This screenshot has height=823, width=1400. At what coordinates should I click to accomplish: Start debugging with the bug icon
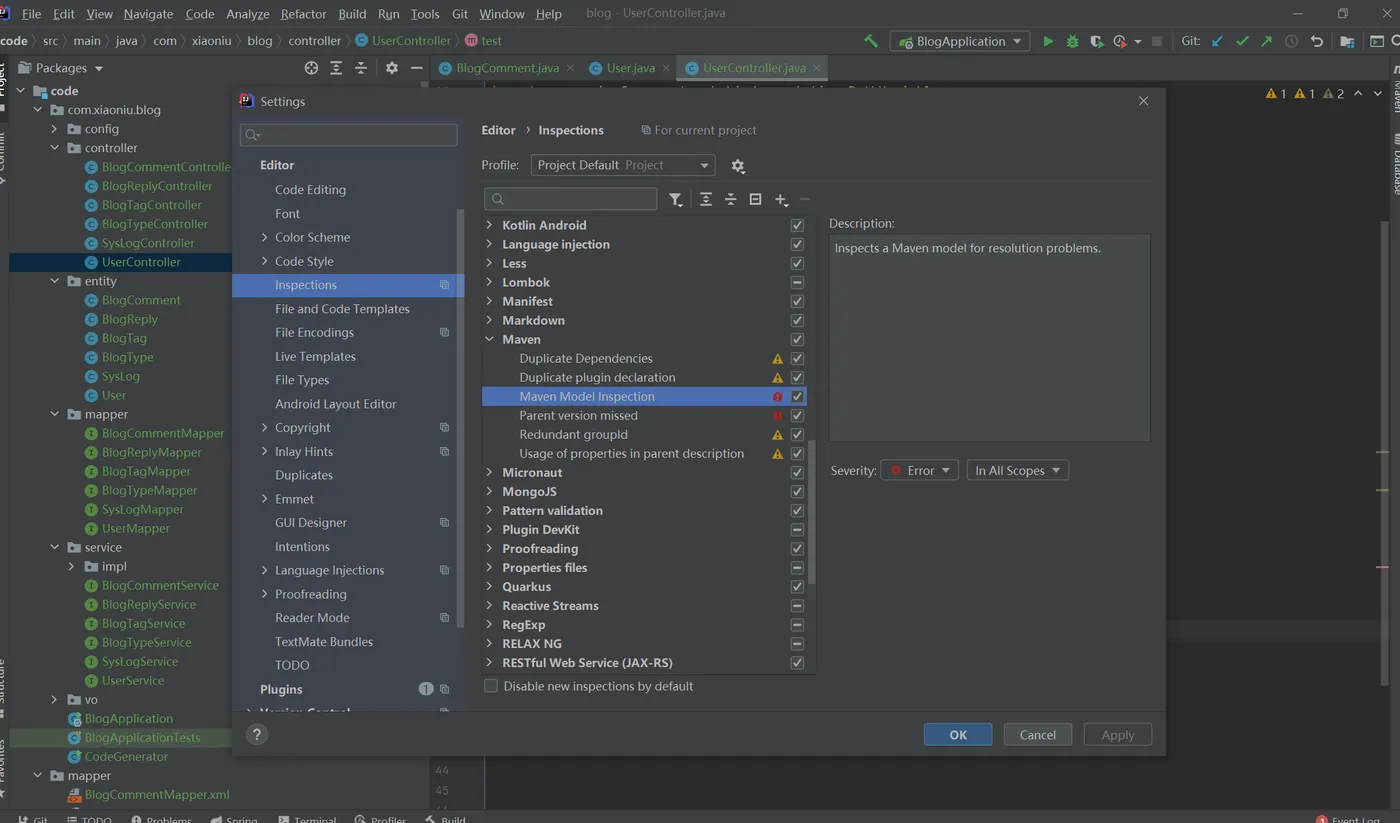(x=1072, y=41)
